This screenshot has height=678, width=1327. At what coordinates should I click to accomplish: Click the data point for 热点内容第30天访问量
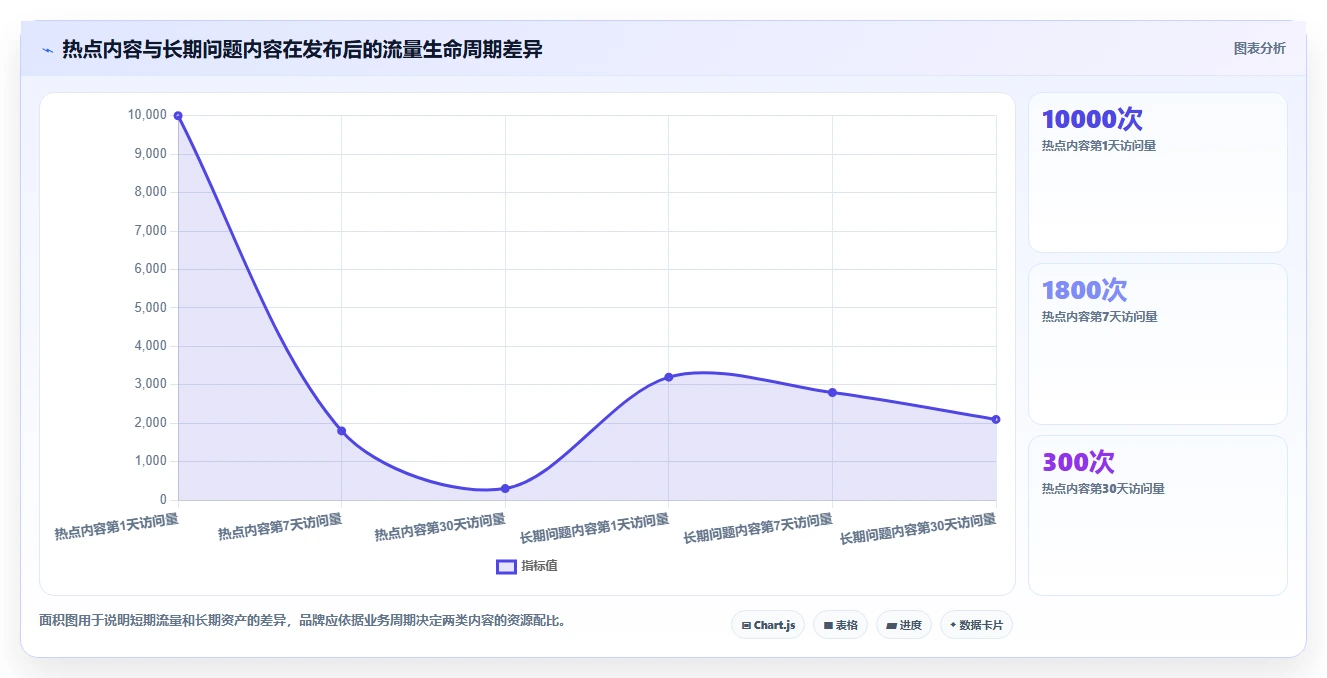505,489
